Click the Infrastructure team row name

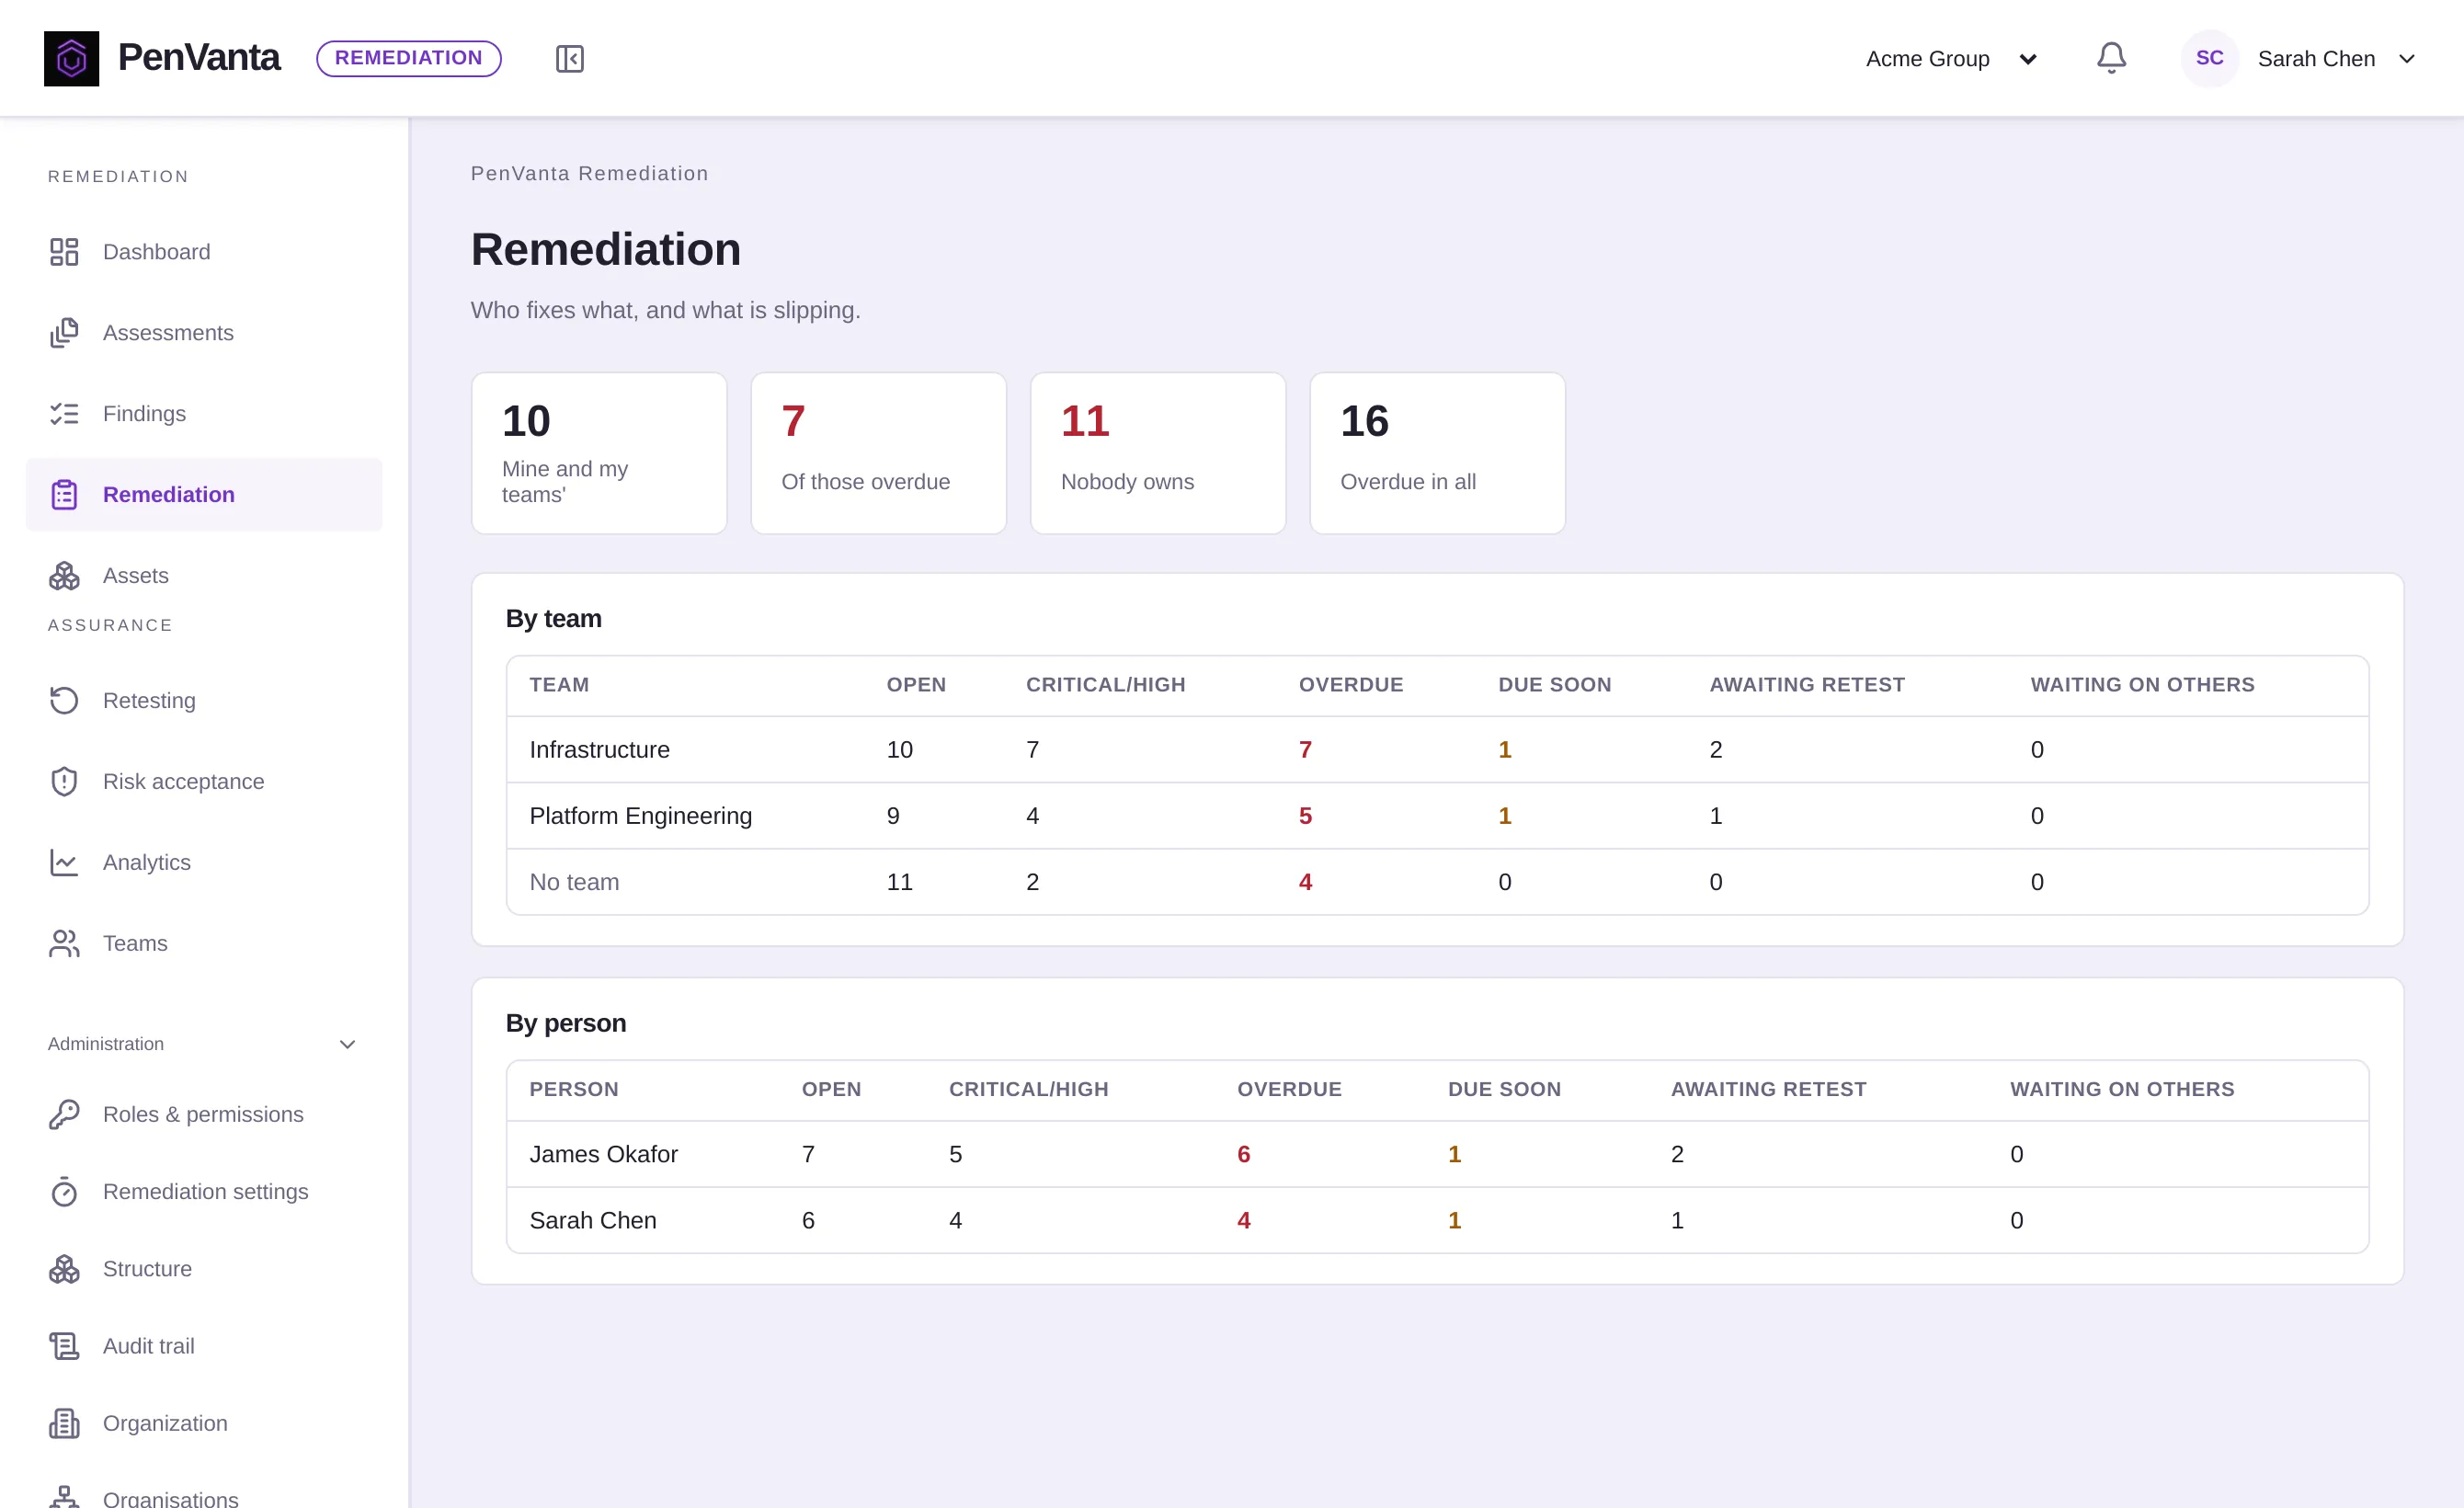pyautogui.click(x=599, y=750)
